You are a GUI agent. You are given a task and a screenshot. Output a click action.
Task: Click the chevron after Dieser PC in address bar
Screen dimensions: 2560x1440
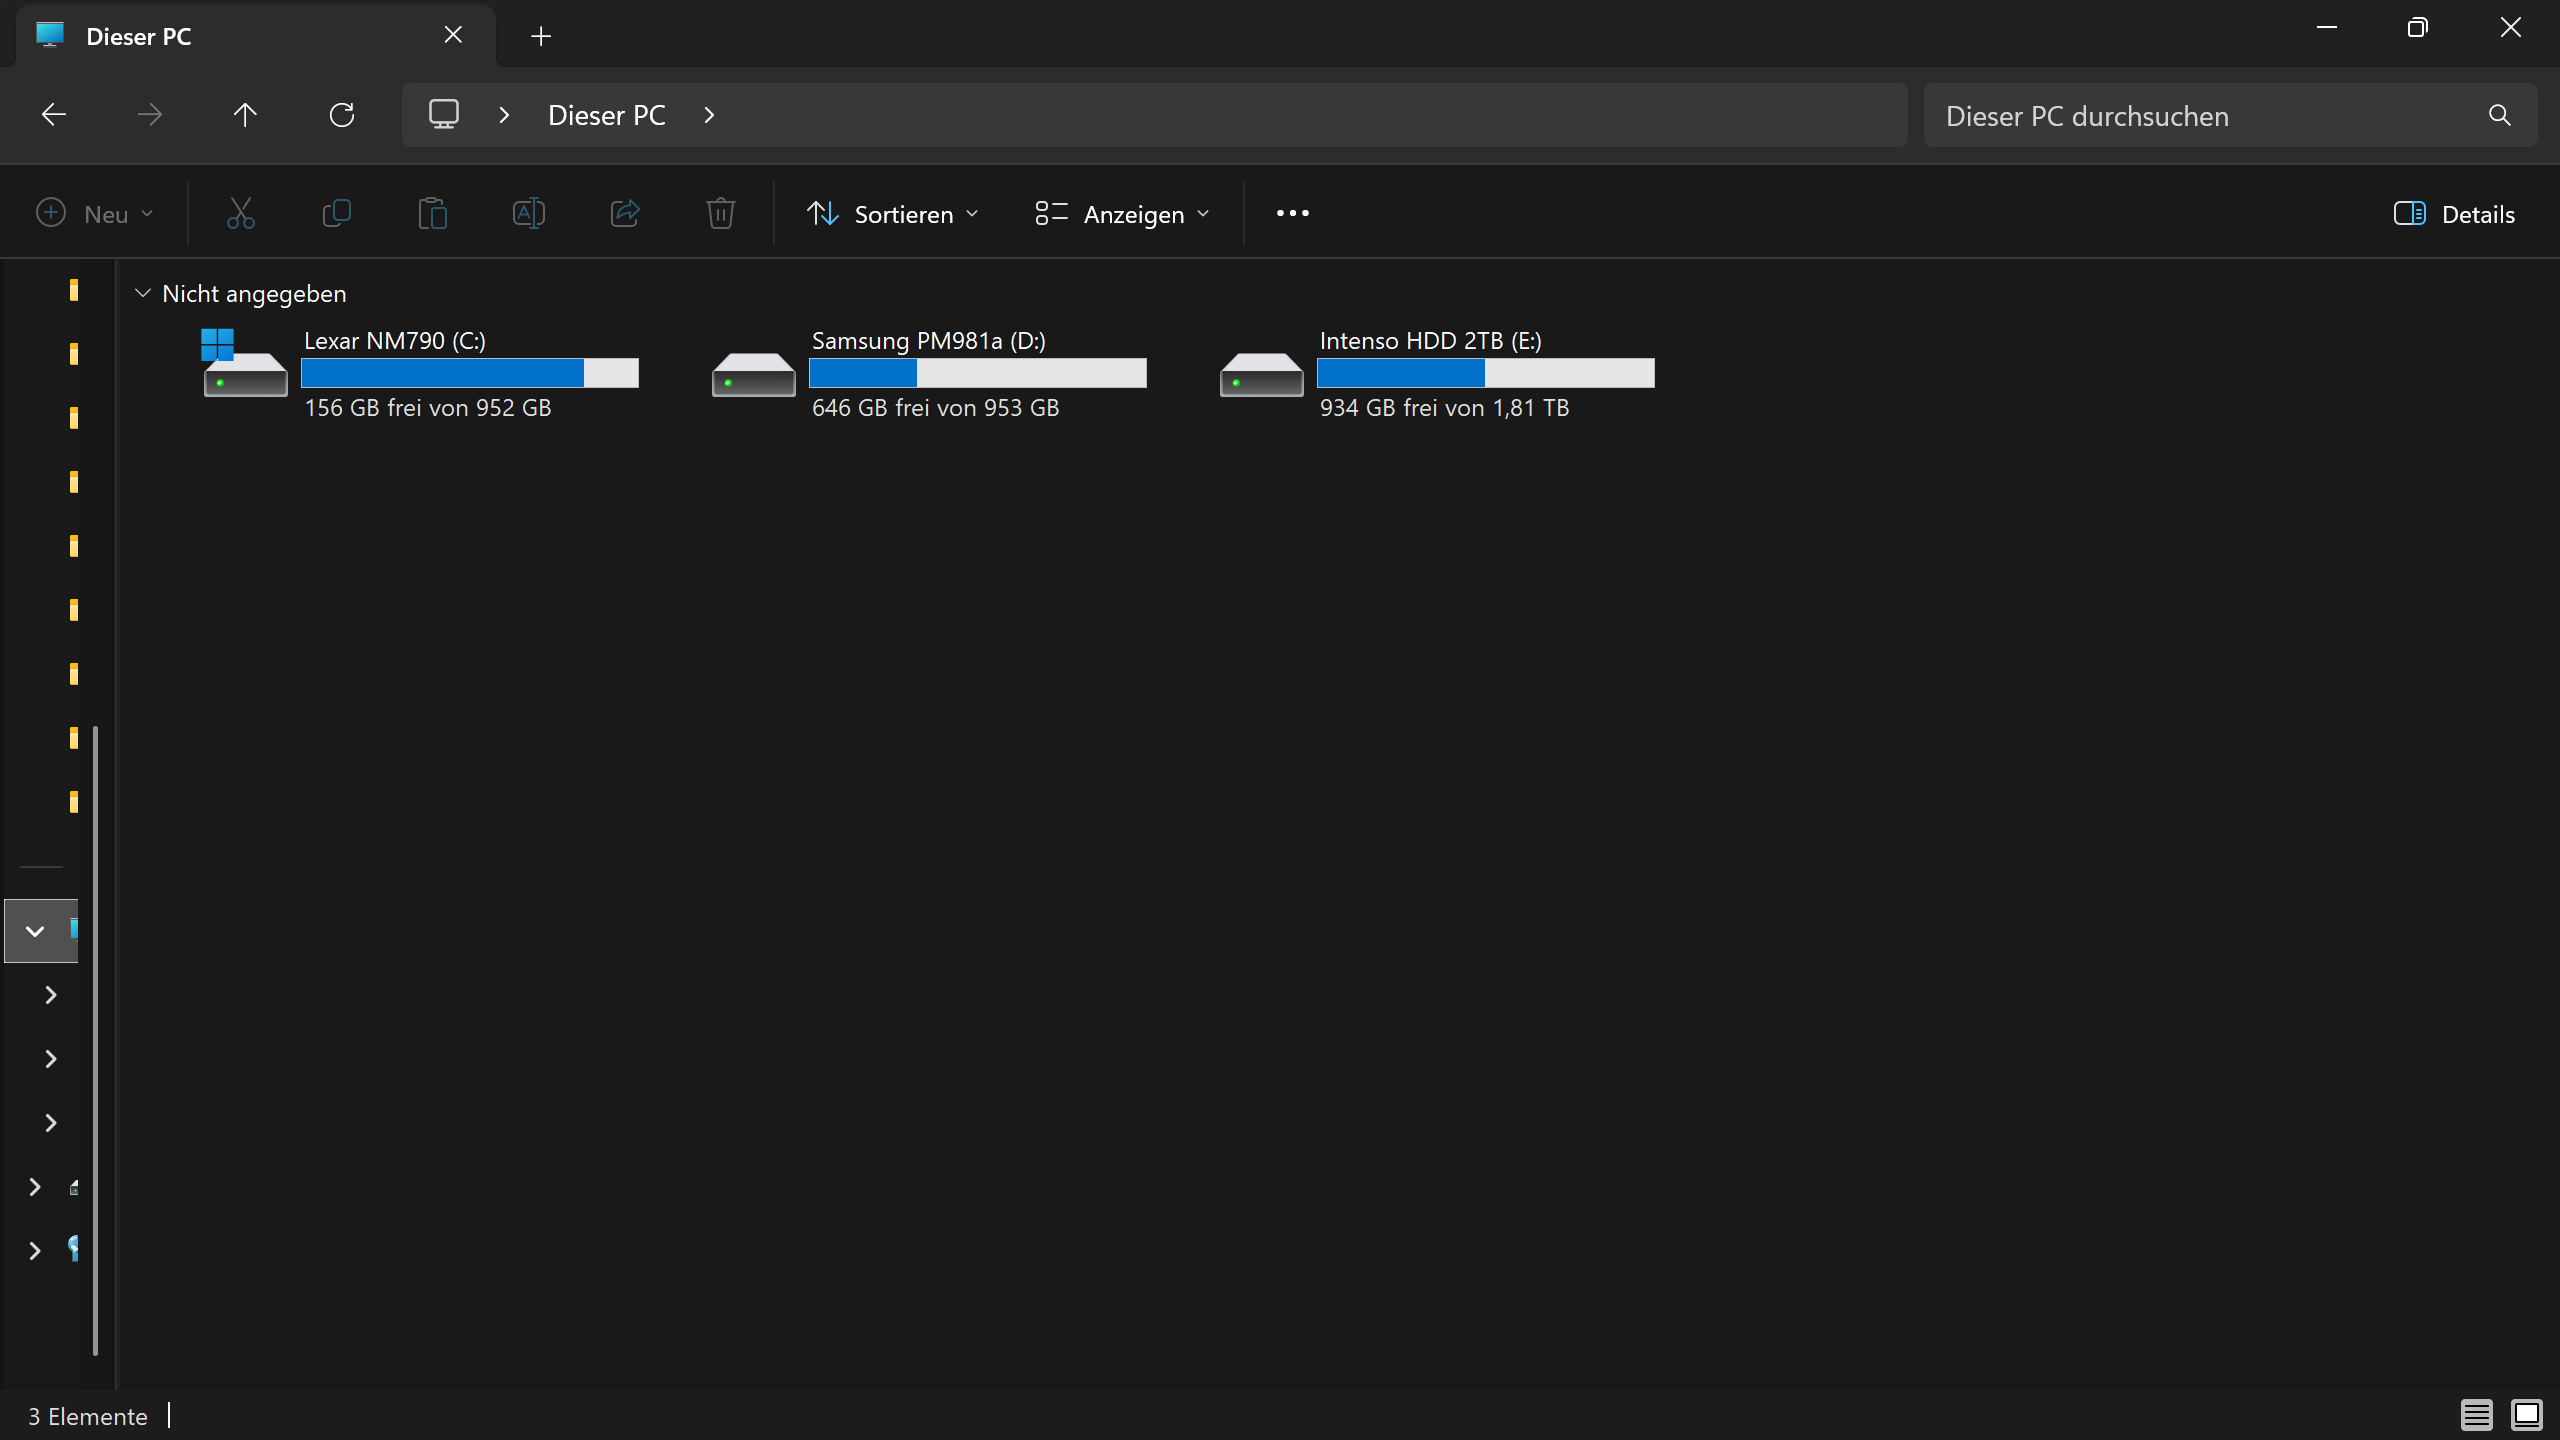[709, 115]
